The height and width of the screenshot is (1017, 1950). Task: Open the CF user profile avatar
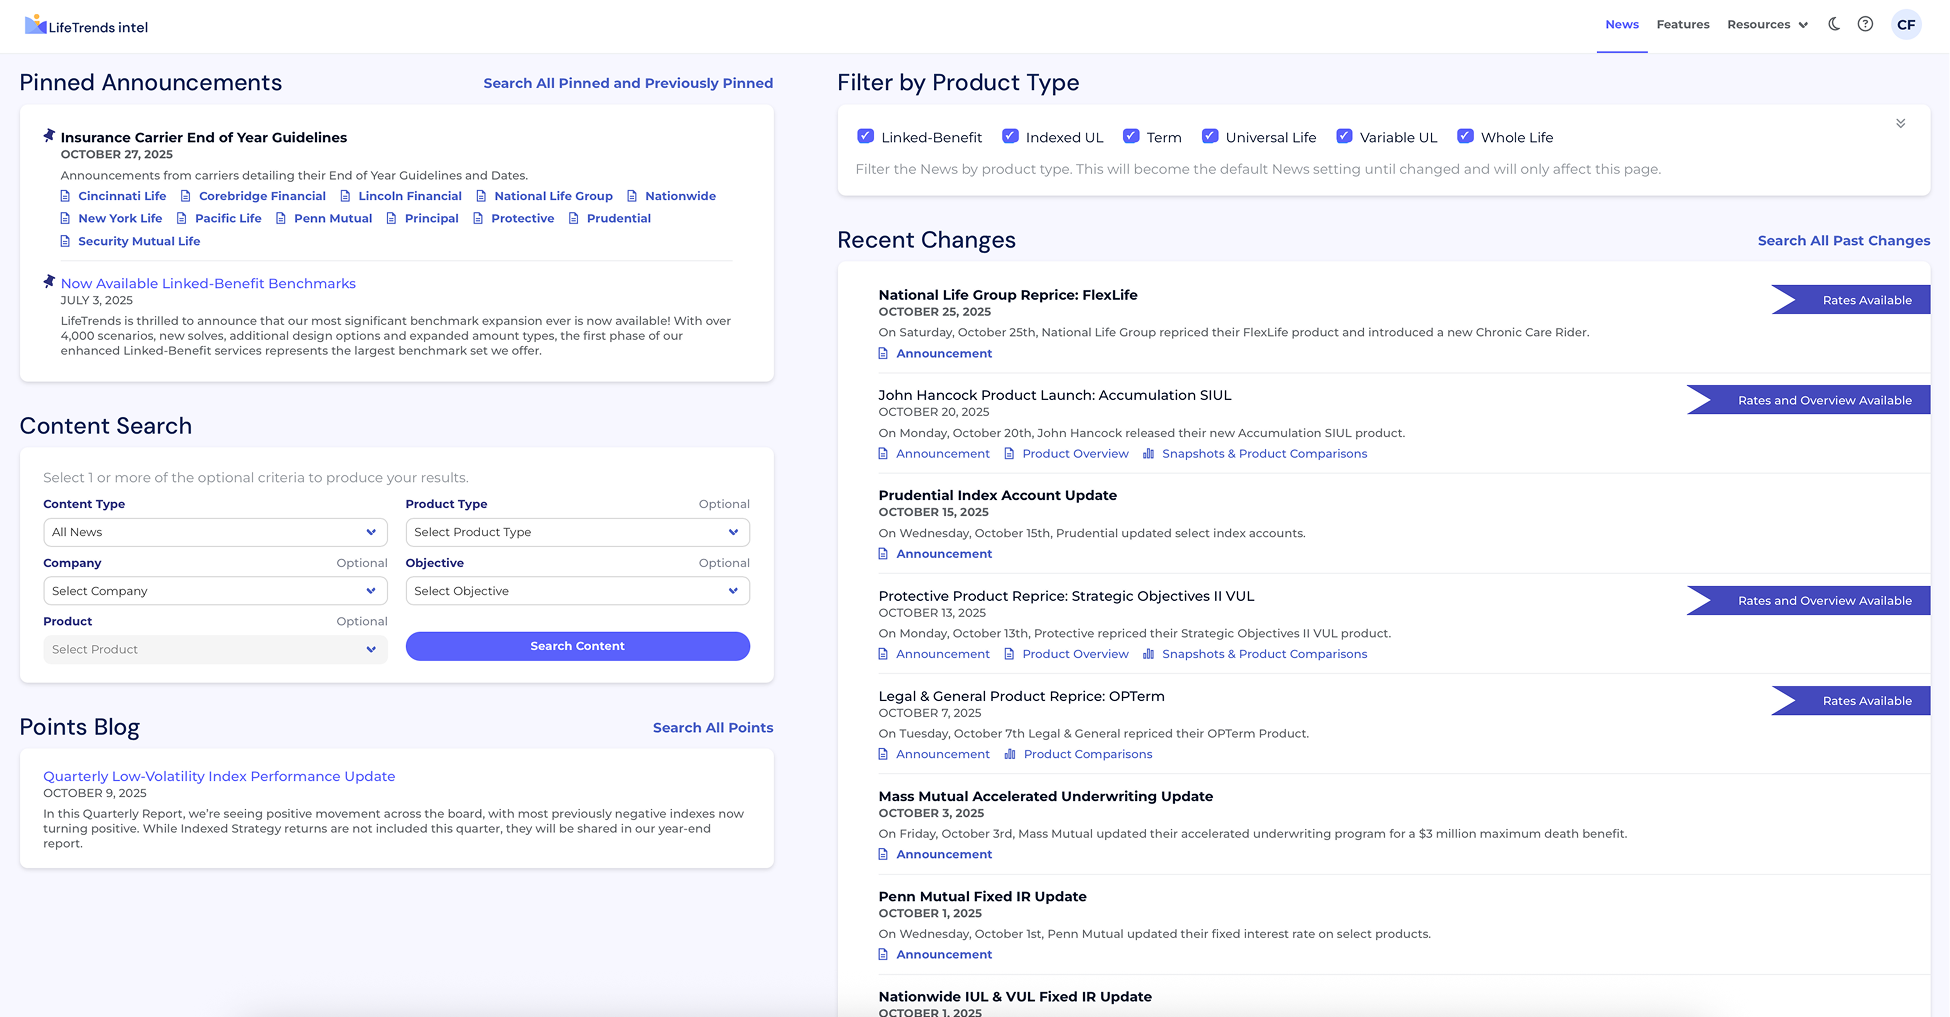(1906, 25)
